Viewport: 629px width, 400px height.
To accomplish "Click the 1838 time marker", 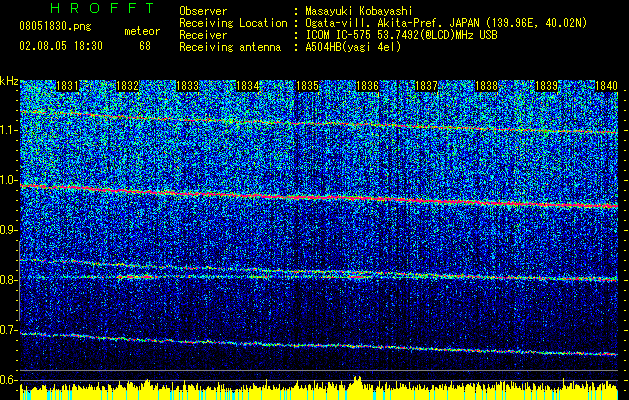I will point(487,86).
